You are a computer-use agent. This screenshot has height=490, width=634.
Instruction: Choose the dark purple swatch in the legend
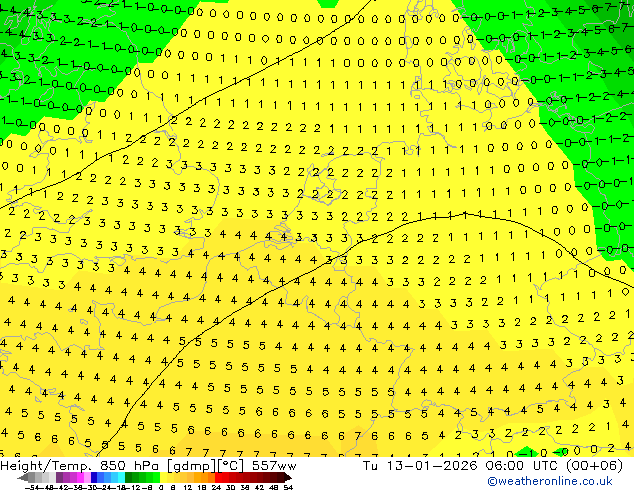(59, 478)
